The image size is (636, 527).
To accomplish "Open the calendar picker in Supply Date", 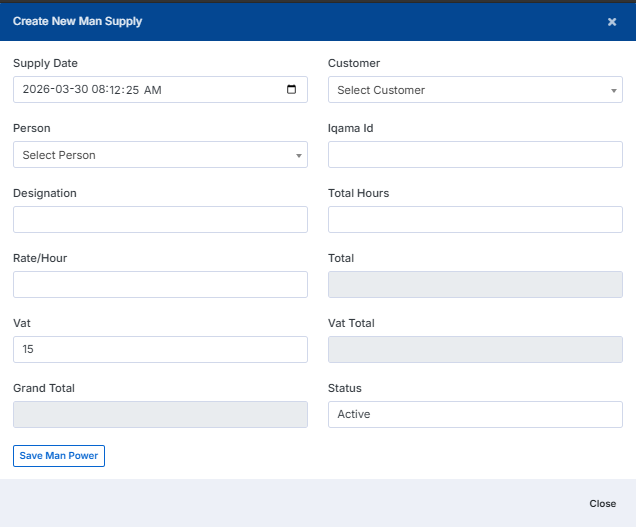I will [291, 89].
